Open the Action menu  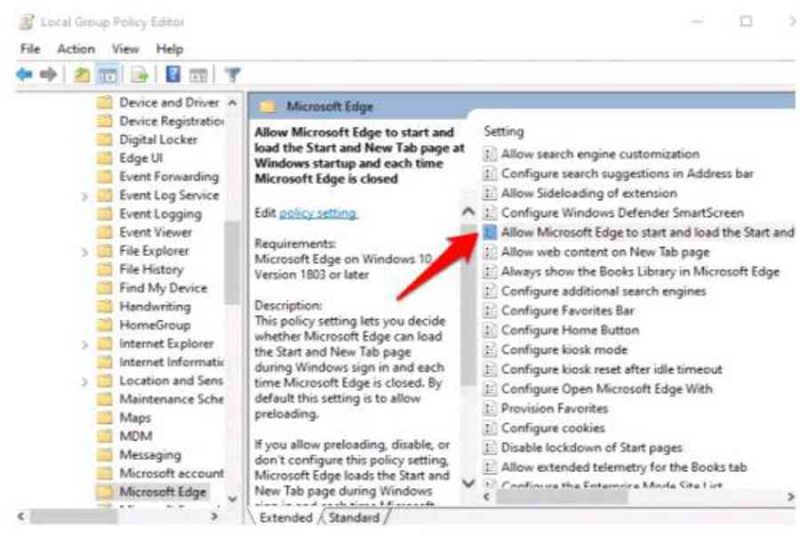click(x=76, y=49)
